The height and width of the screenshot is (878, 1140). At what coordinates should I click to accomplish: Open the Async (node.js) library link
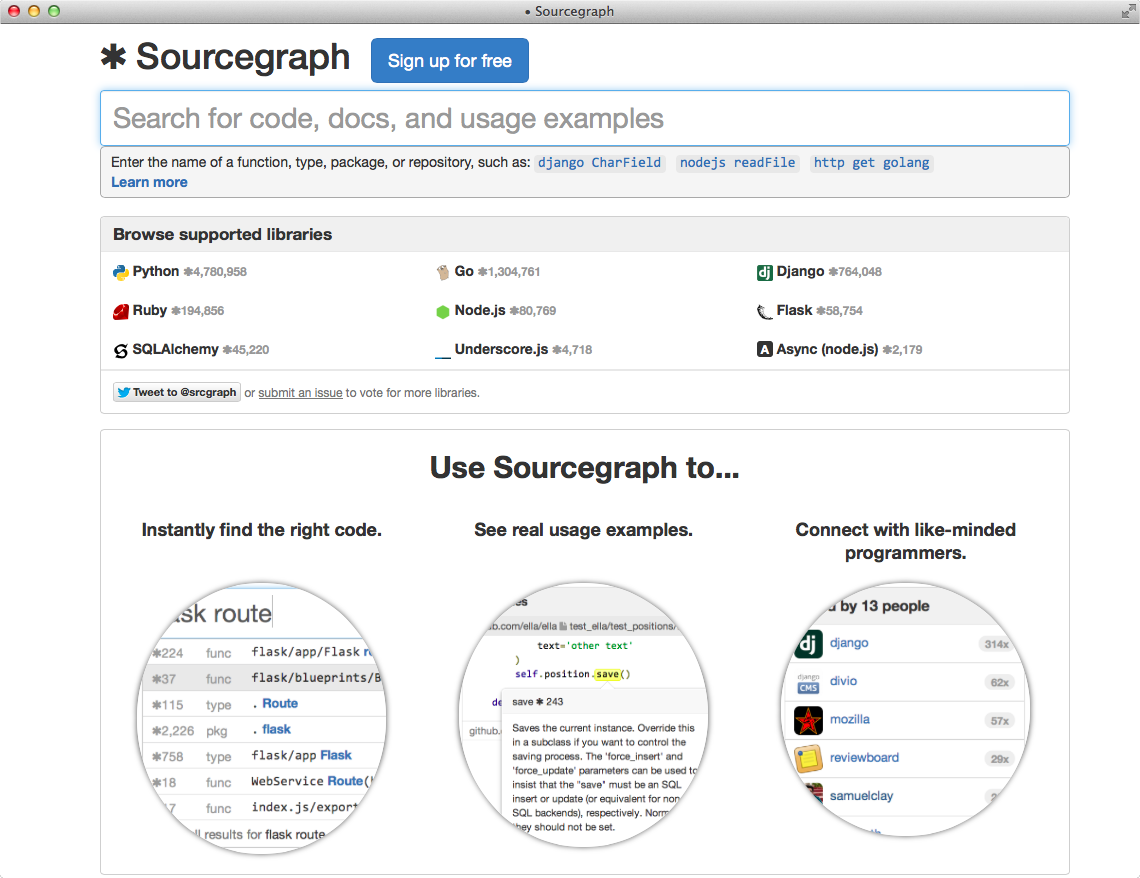click(827, 350)
